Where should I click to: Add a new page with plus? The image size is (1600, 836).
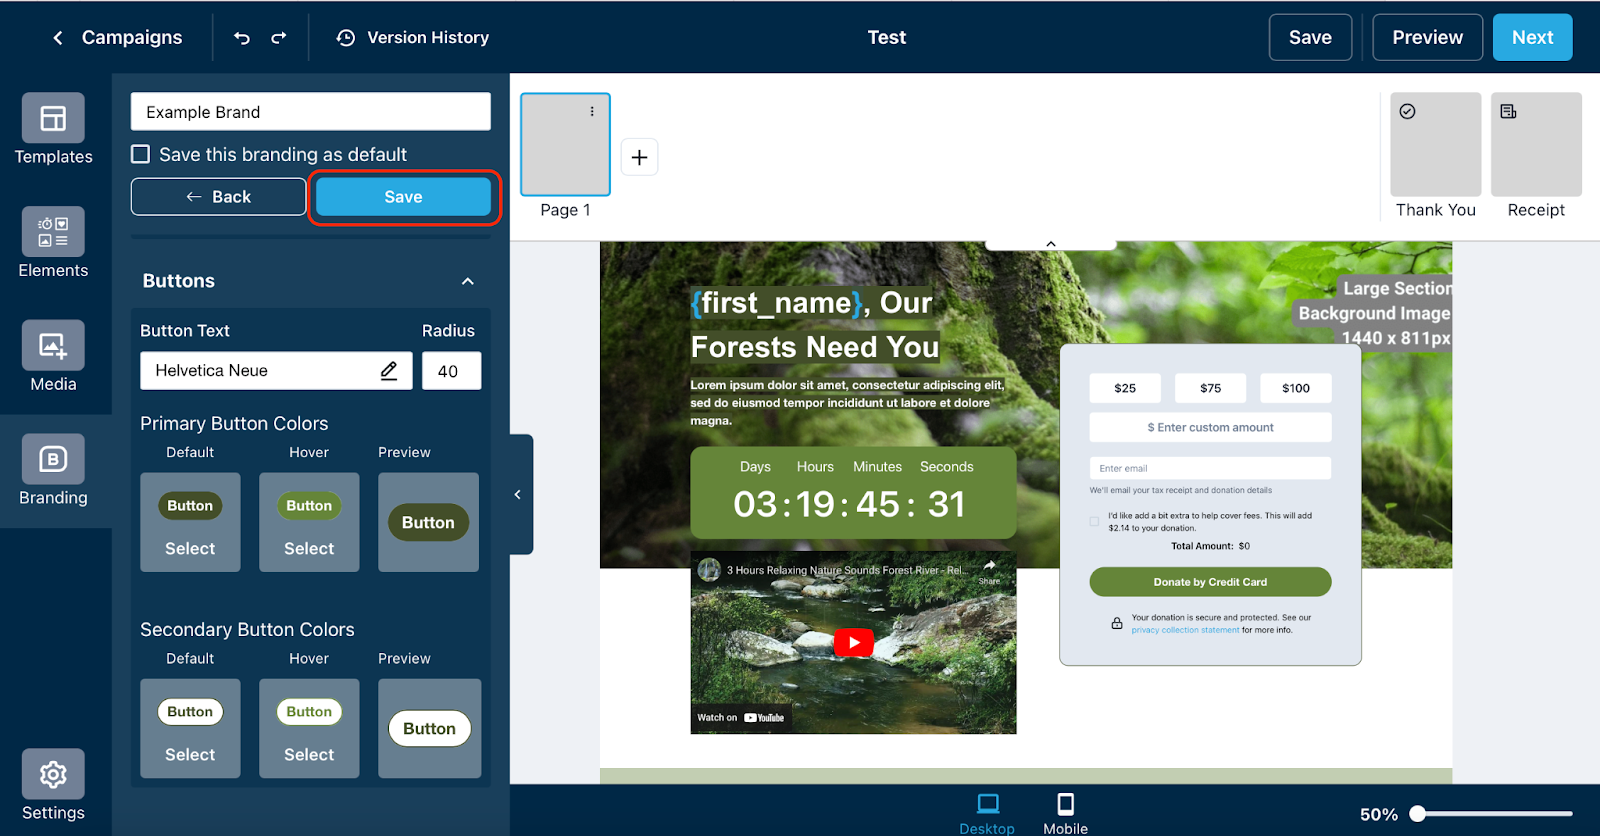coord(640,157)
